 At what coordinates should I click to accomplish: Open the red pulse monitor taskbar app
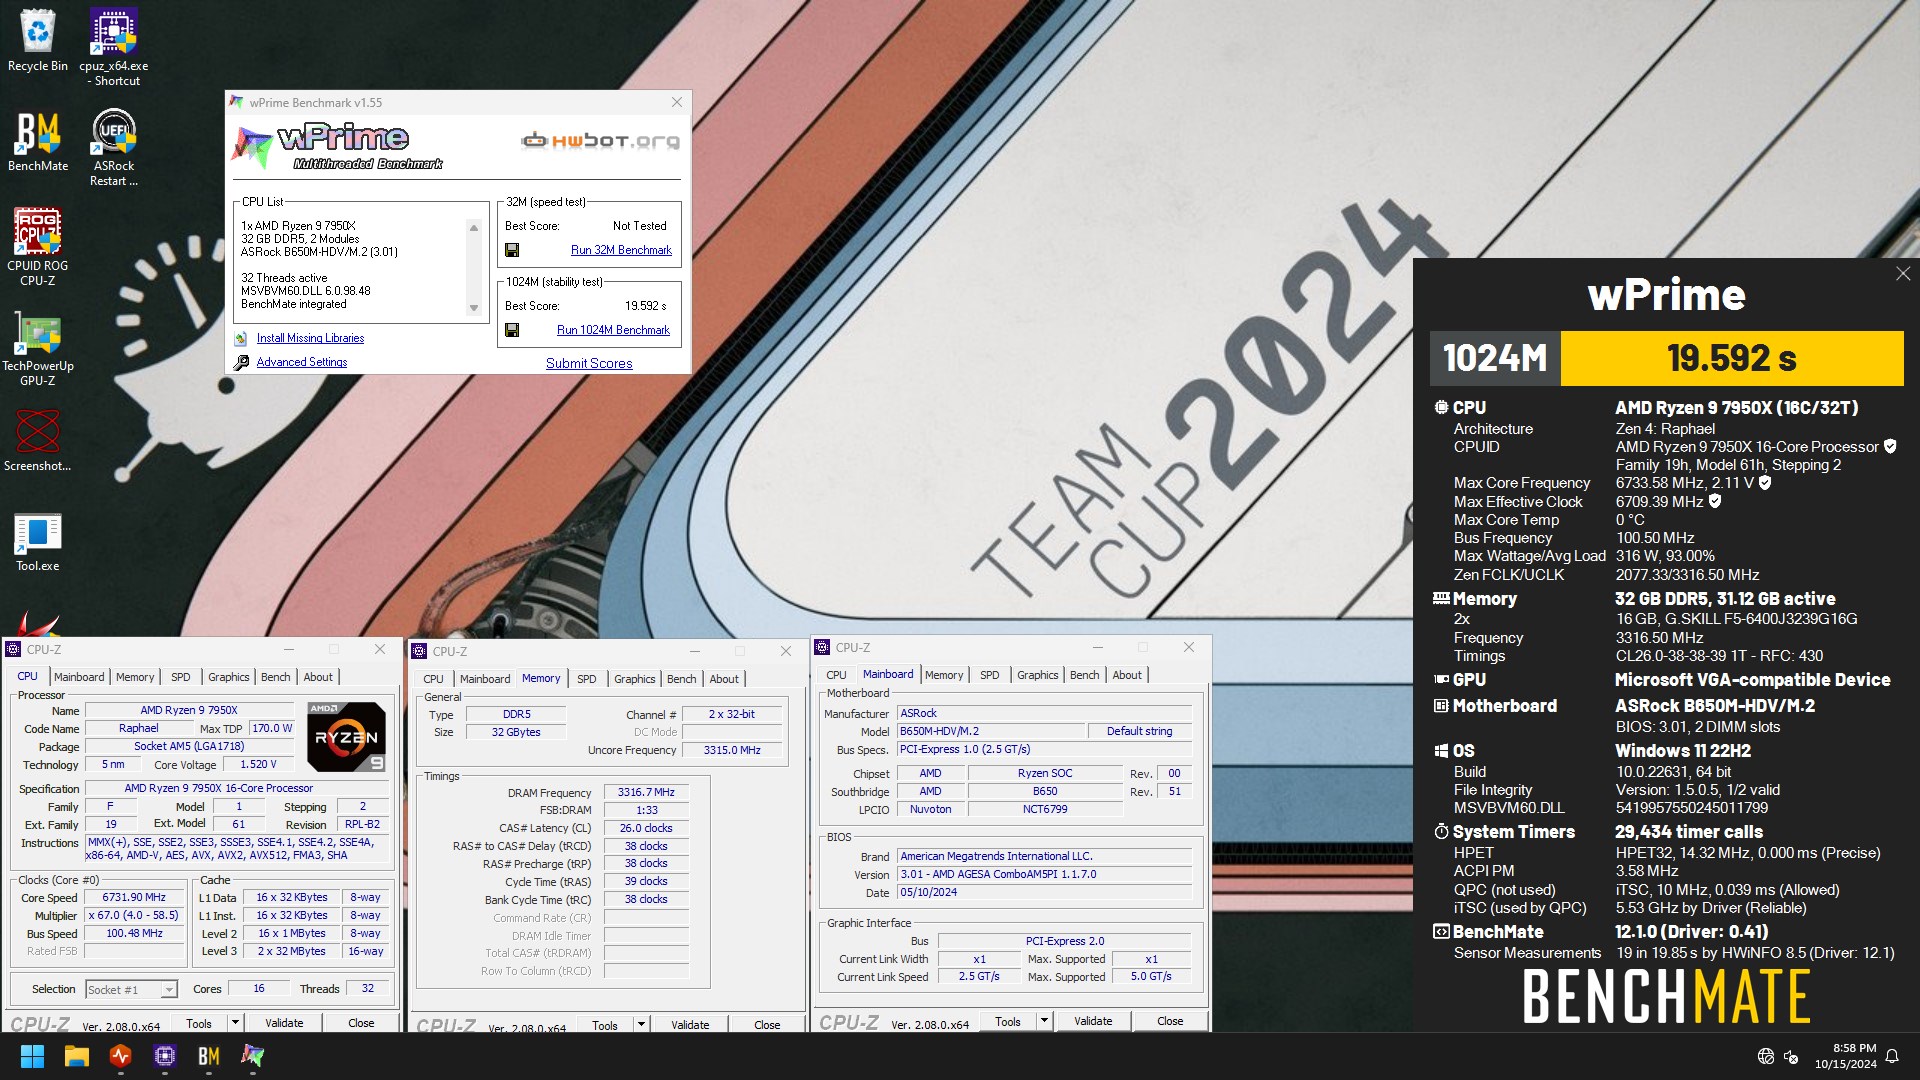click(120, 1056)
